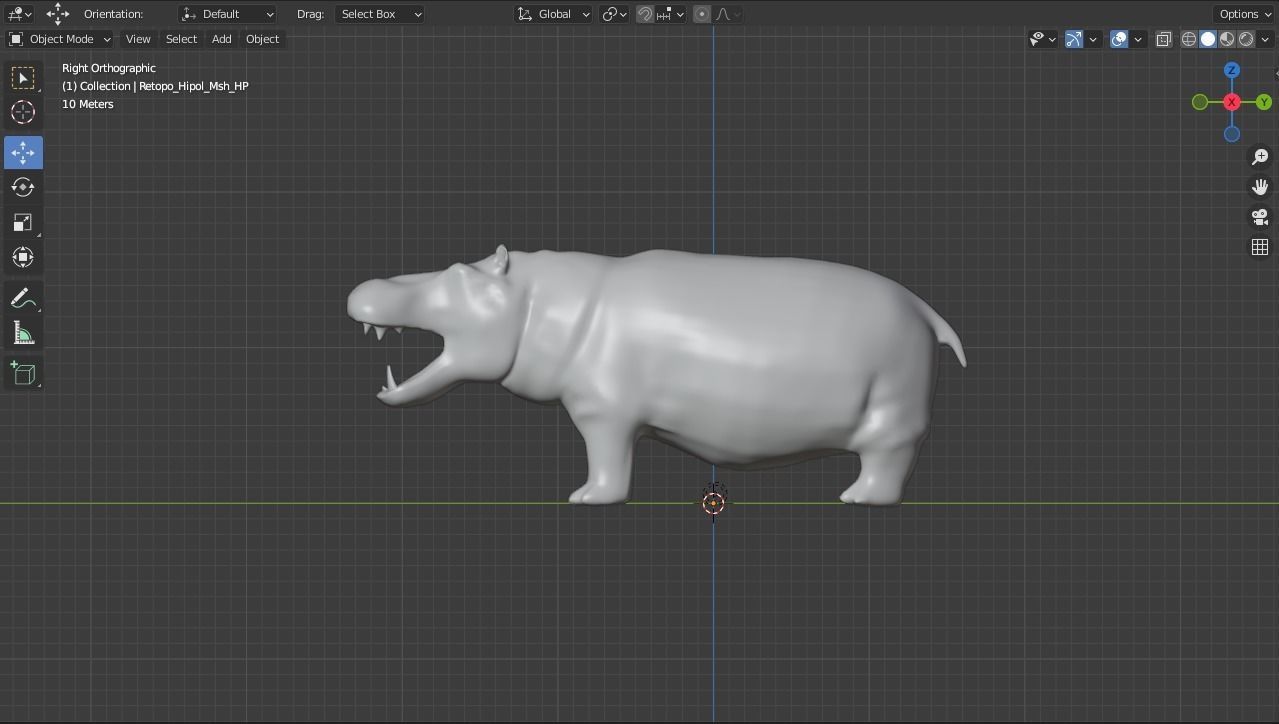This screenshot has width=1279, height=724.
Task: Open the Global transform orientation dropdown
Action: point(553,14)
